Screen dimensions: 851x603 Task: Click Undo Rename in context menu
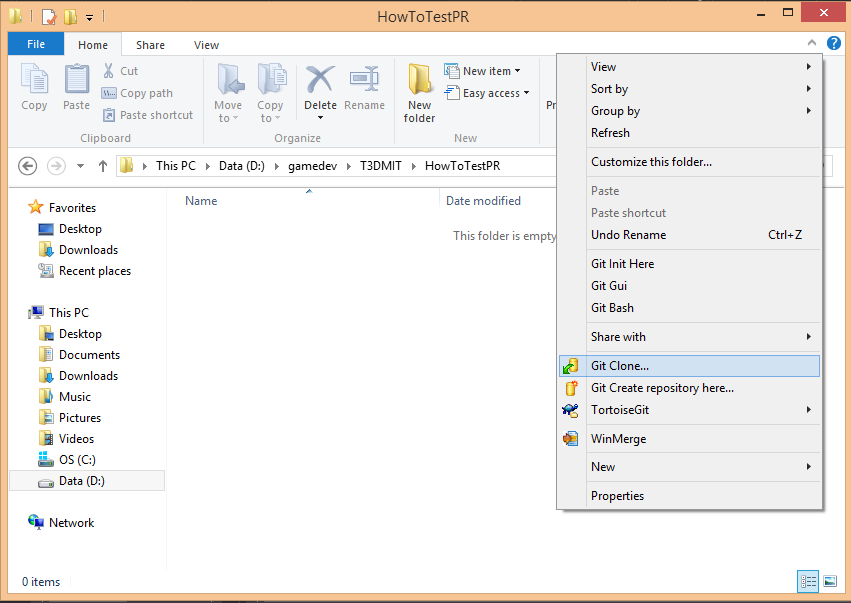click(689, 235)
